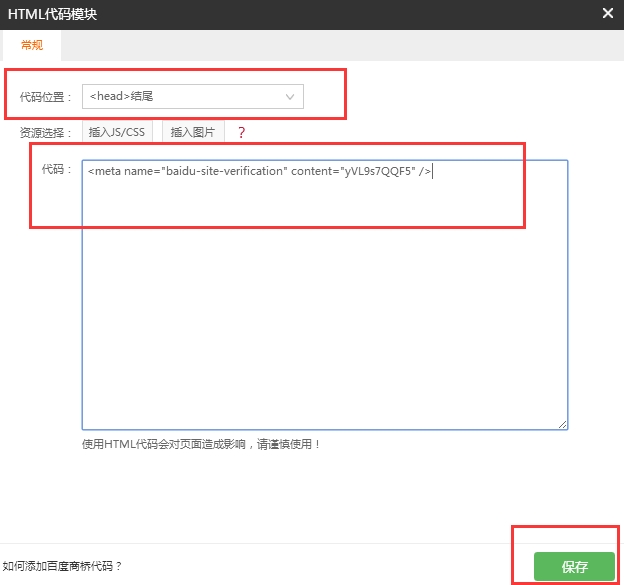Screen dimensions: 624x585
Task: Open the red question mark help
Action: point(241,132)
